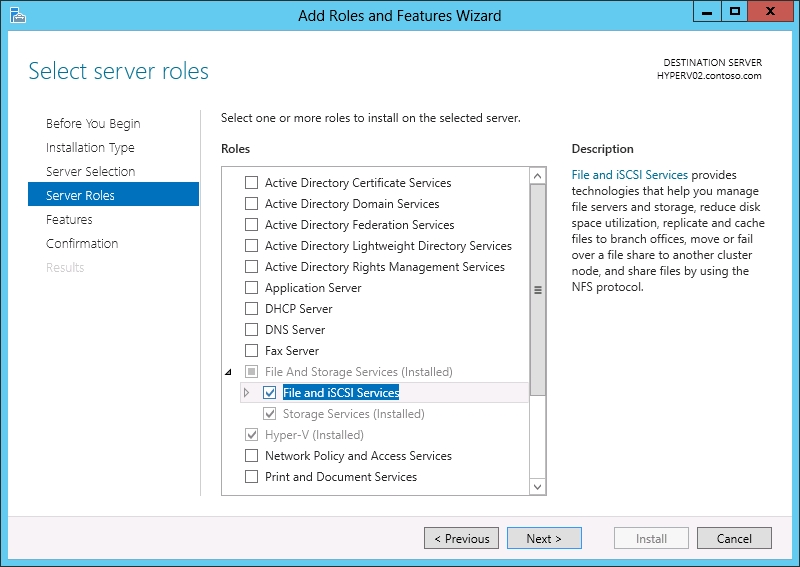Click the greyed-out Install button

click(x=651, y=538)
